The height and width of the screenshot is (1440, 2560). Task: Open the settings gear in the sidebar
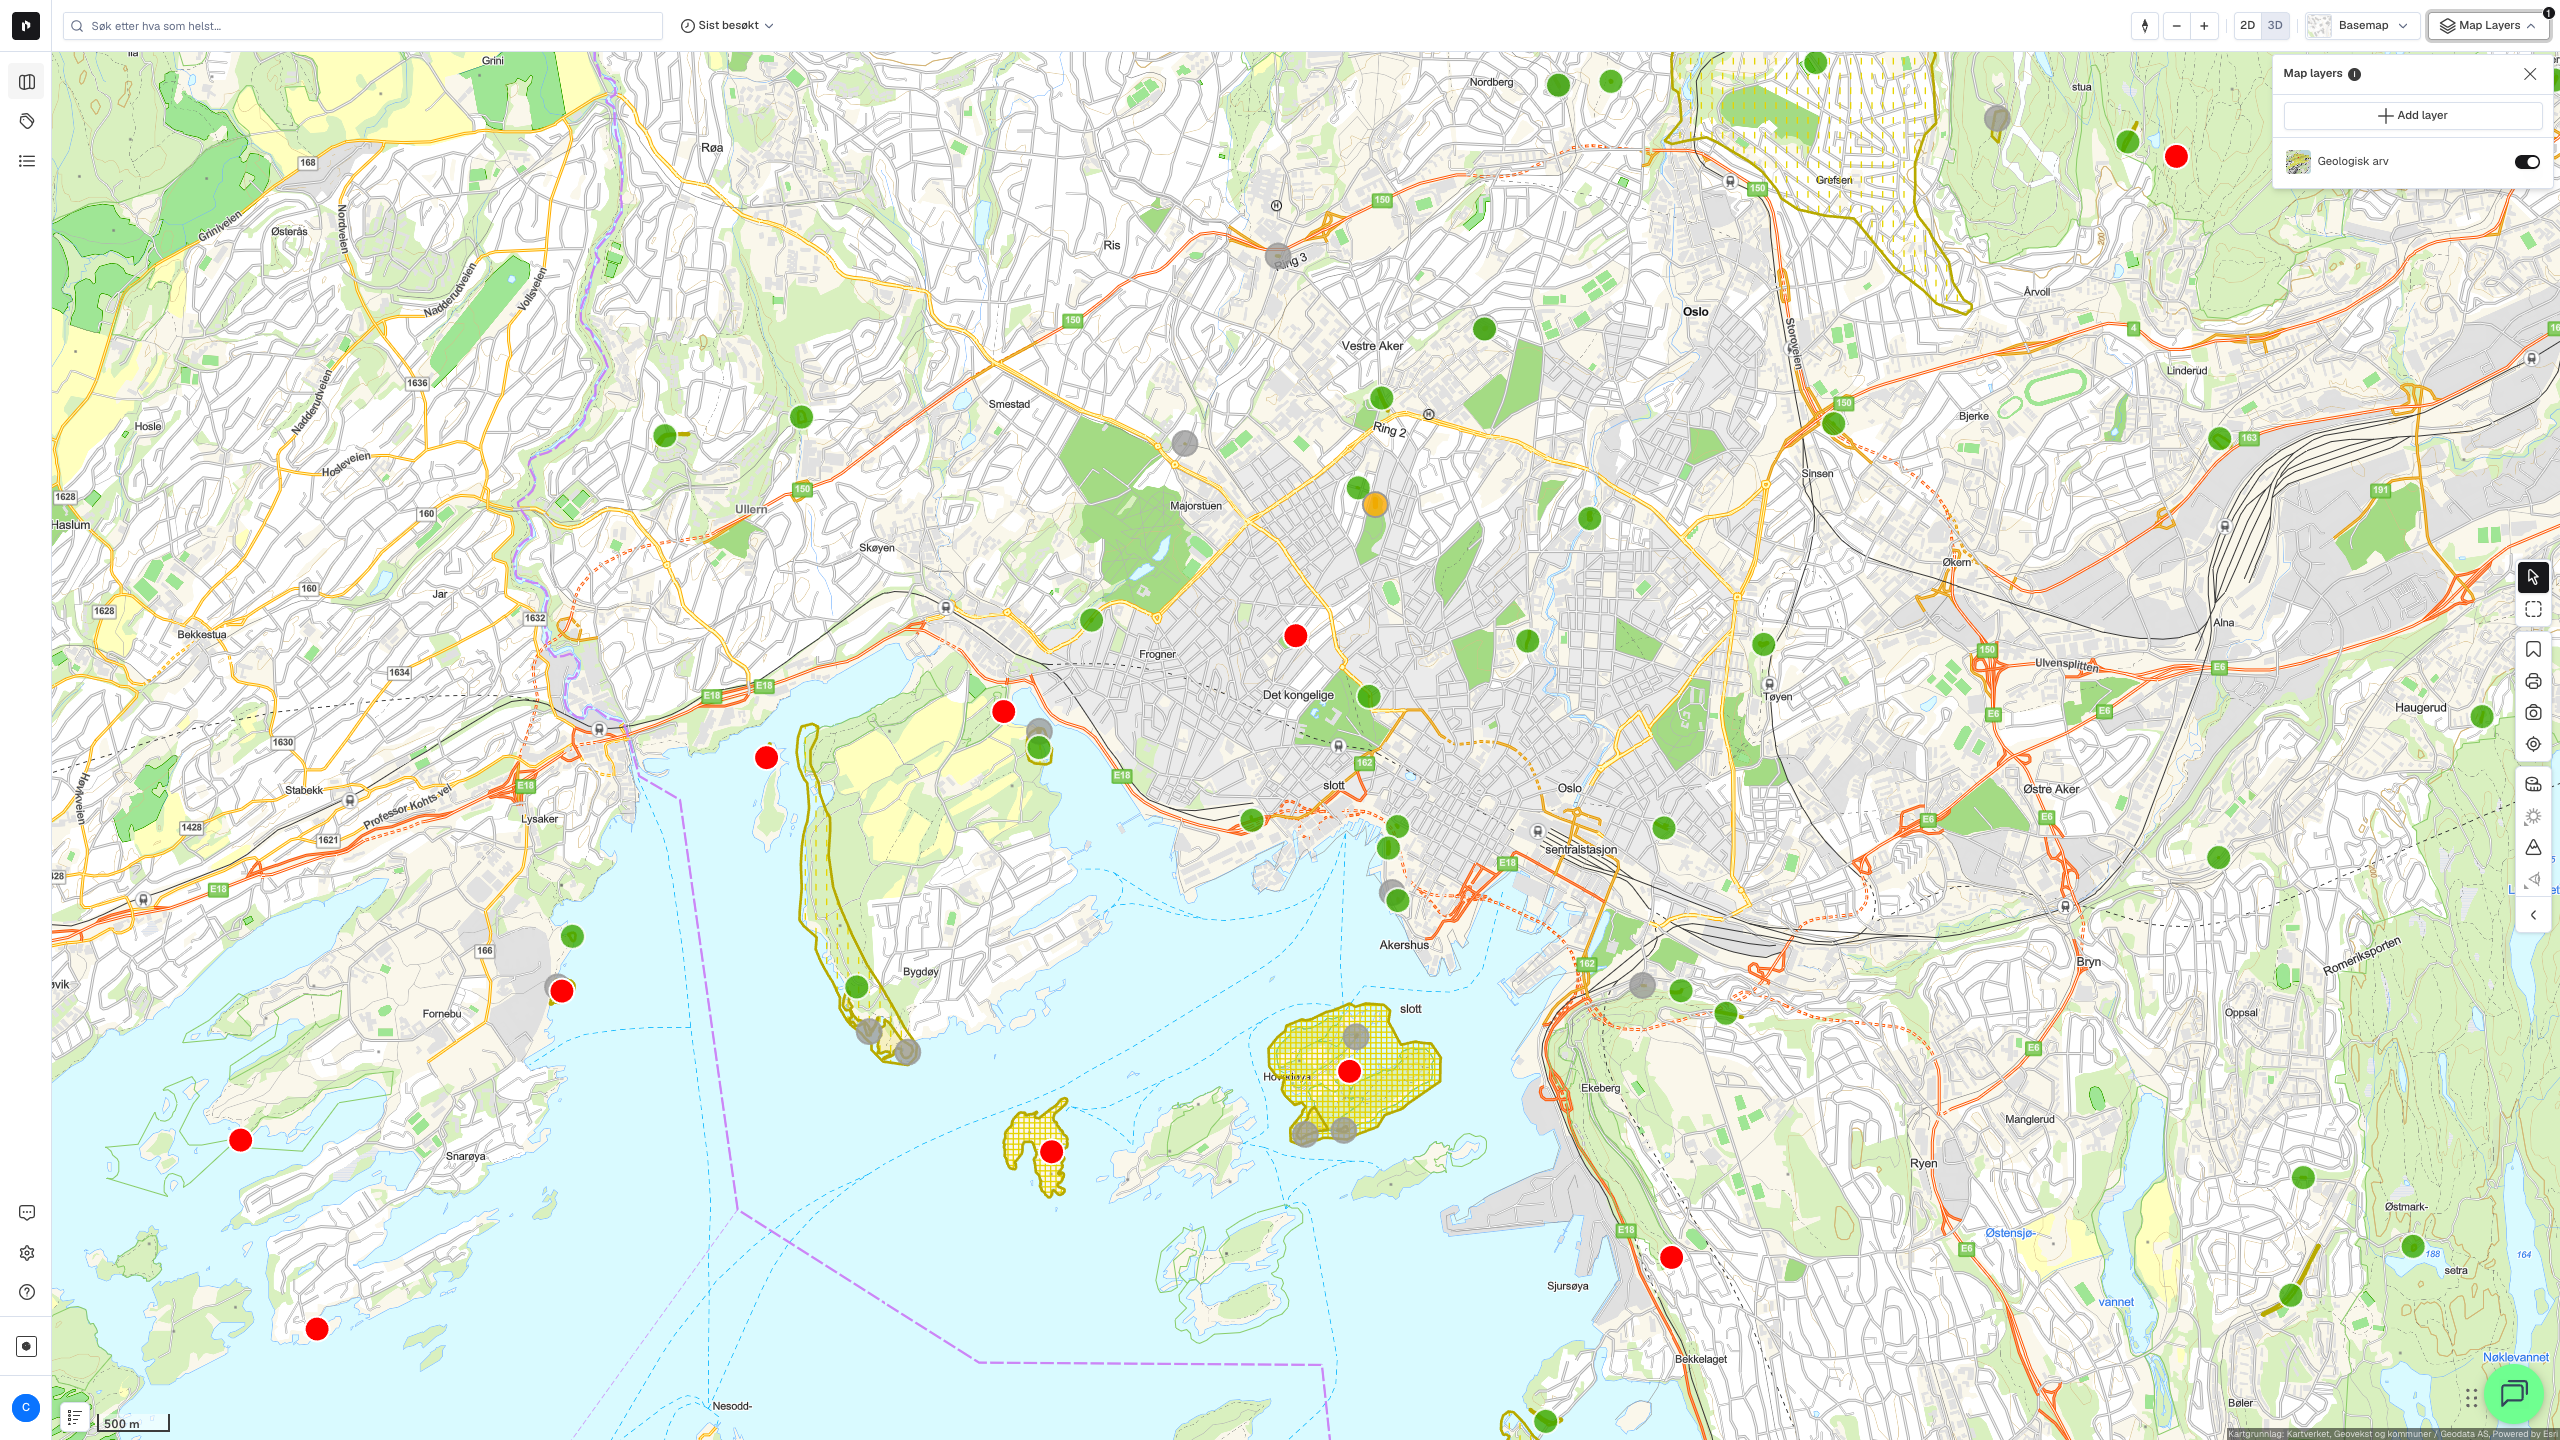27,1253
